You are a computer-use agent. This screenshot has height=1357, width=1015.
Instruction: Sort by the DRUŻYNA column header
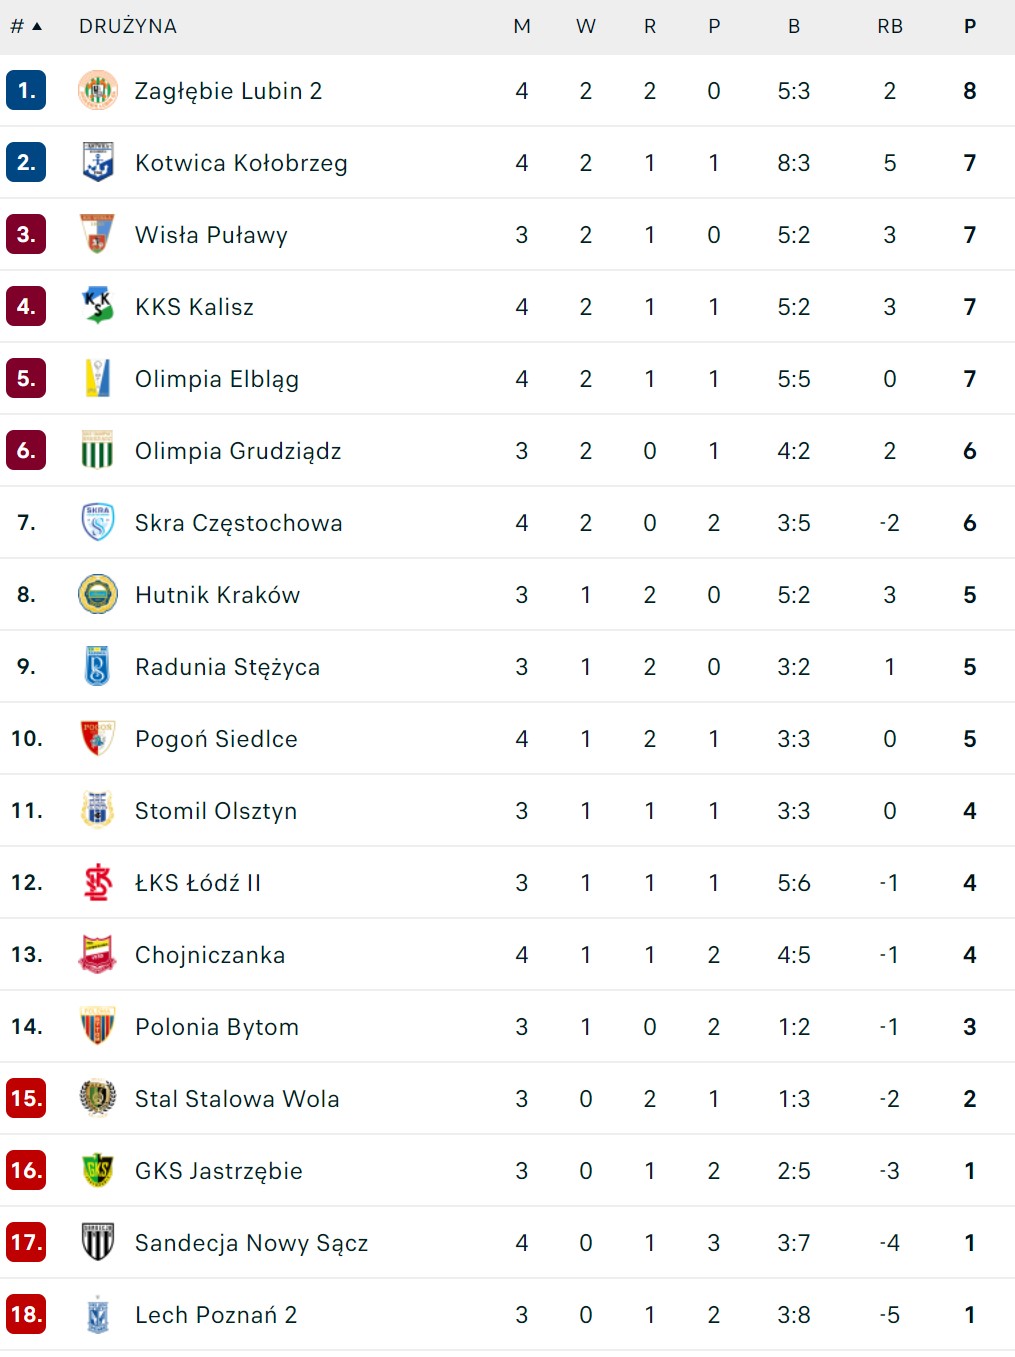tap(128, 26)
